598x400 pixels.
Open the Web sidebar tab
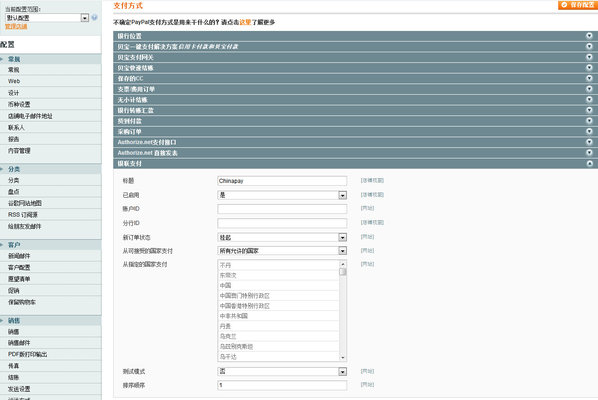coord(51,81)
